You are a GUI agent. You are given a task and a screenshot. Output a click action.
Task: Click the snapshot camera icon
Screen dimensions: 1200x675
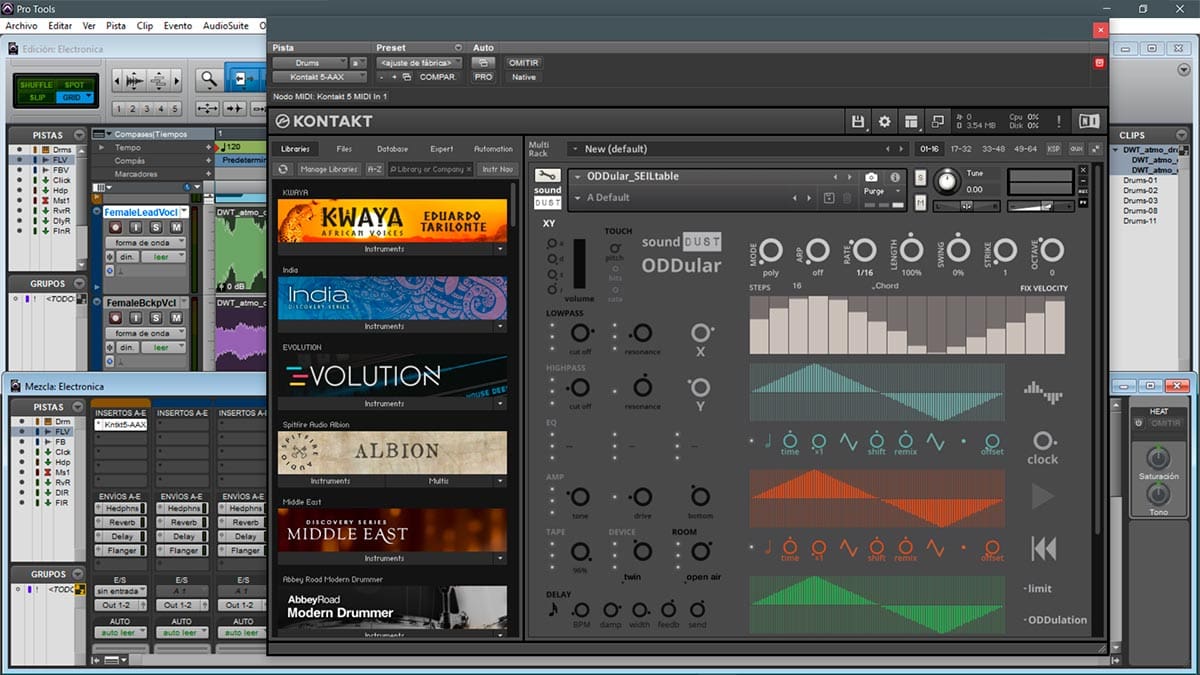(x=871, y=177)
